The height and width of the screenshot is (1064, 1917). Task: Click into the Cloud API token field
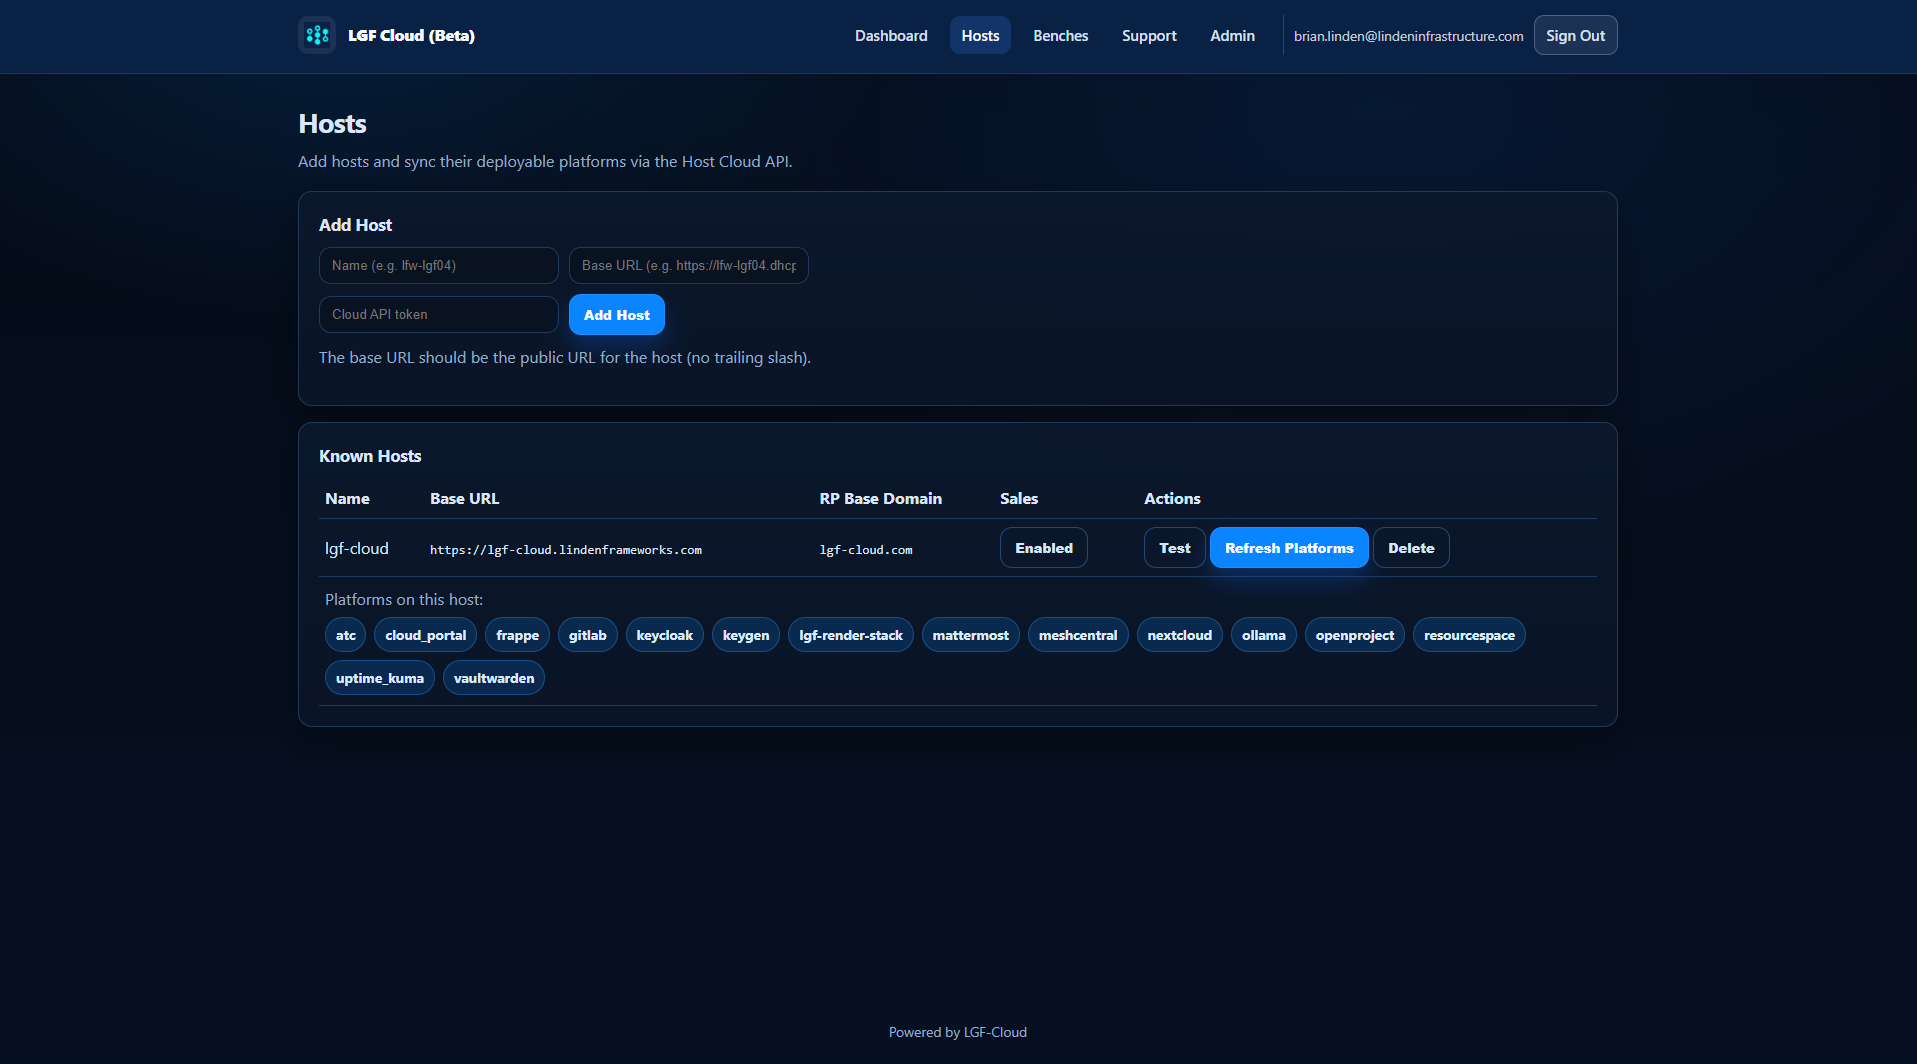pyautogui.click(x=438, y=314)
